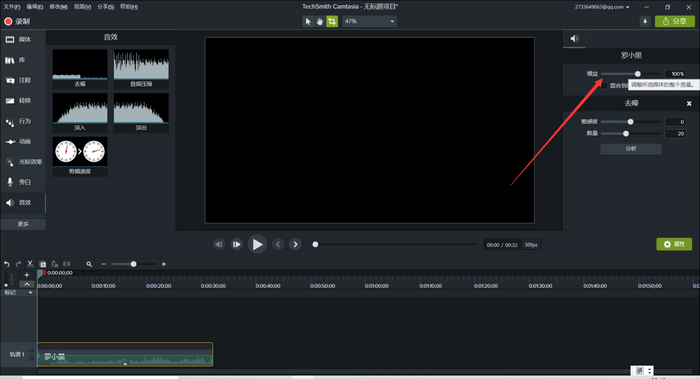Open the 视图 view menu
700x379 pixels.
82,7
